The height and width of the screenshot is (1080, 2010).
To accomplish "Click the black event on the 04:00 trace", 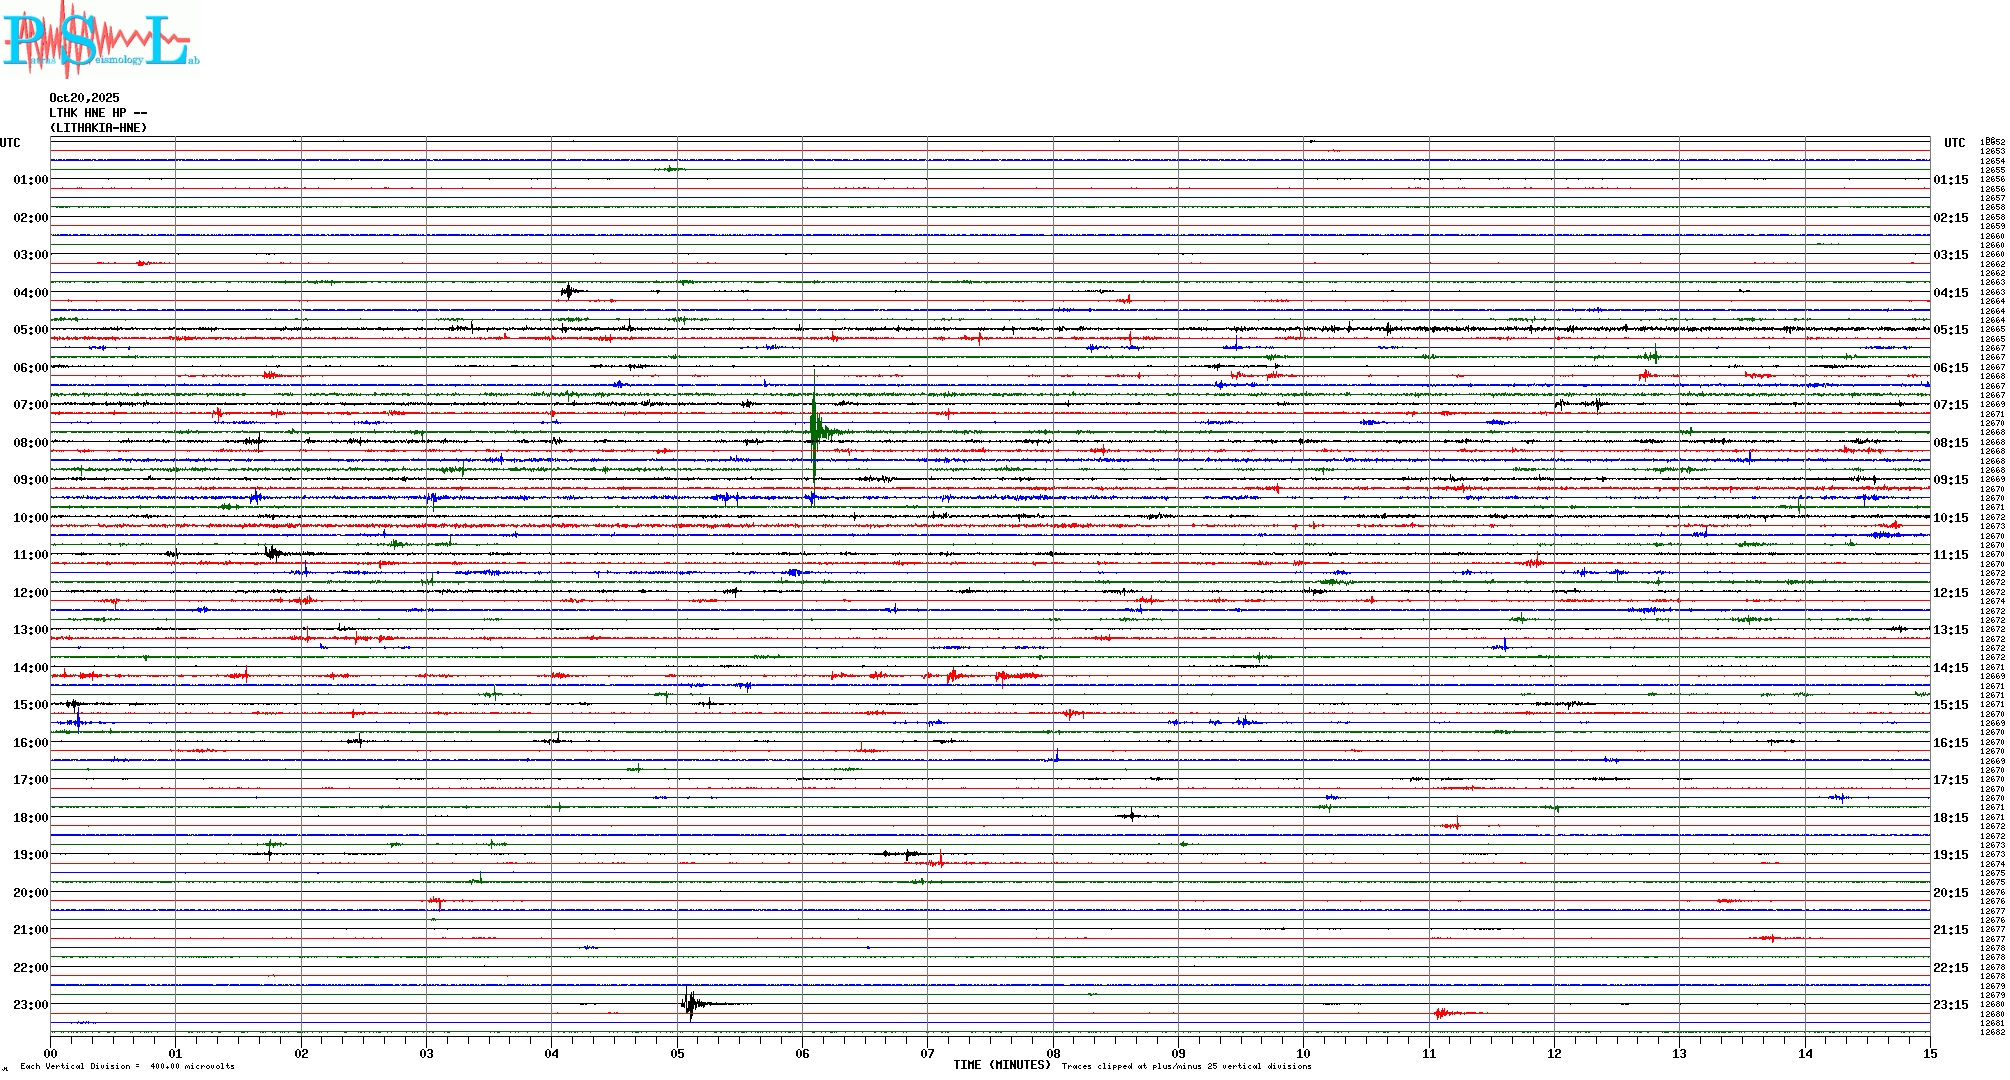I will pyautogui.click(x=568, y=291).
